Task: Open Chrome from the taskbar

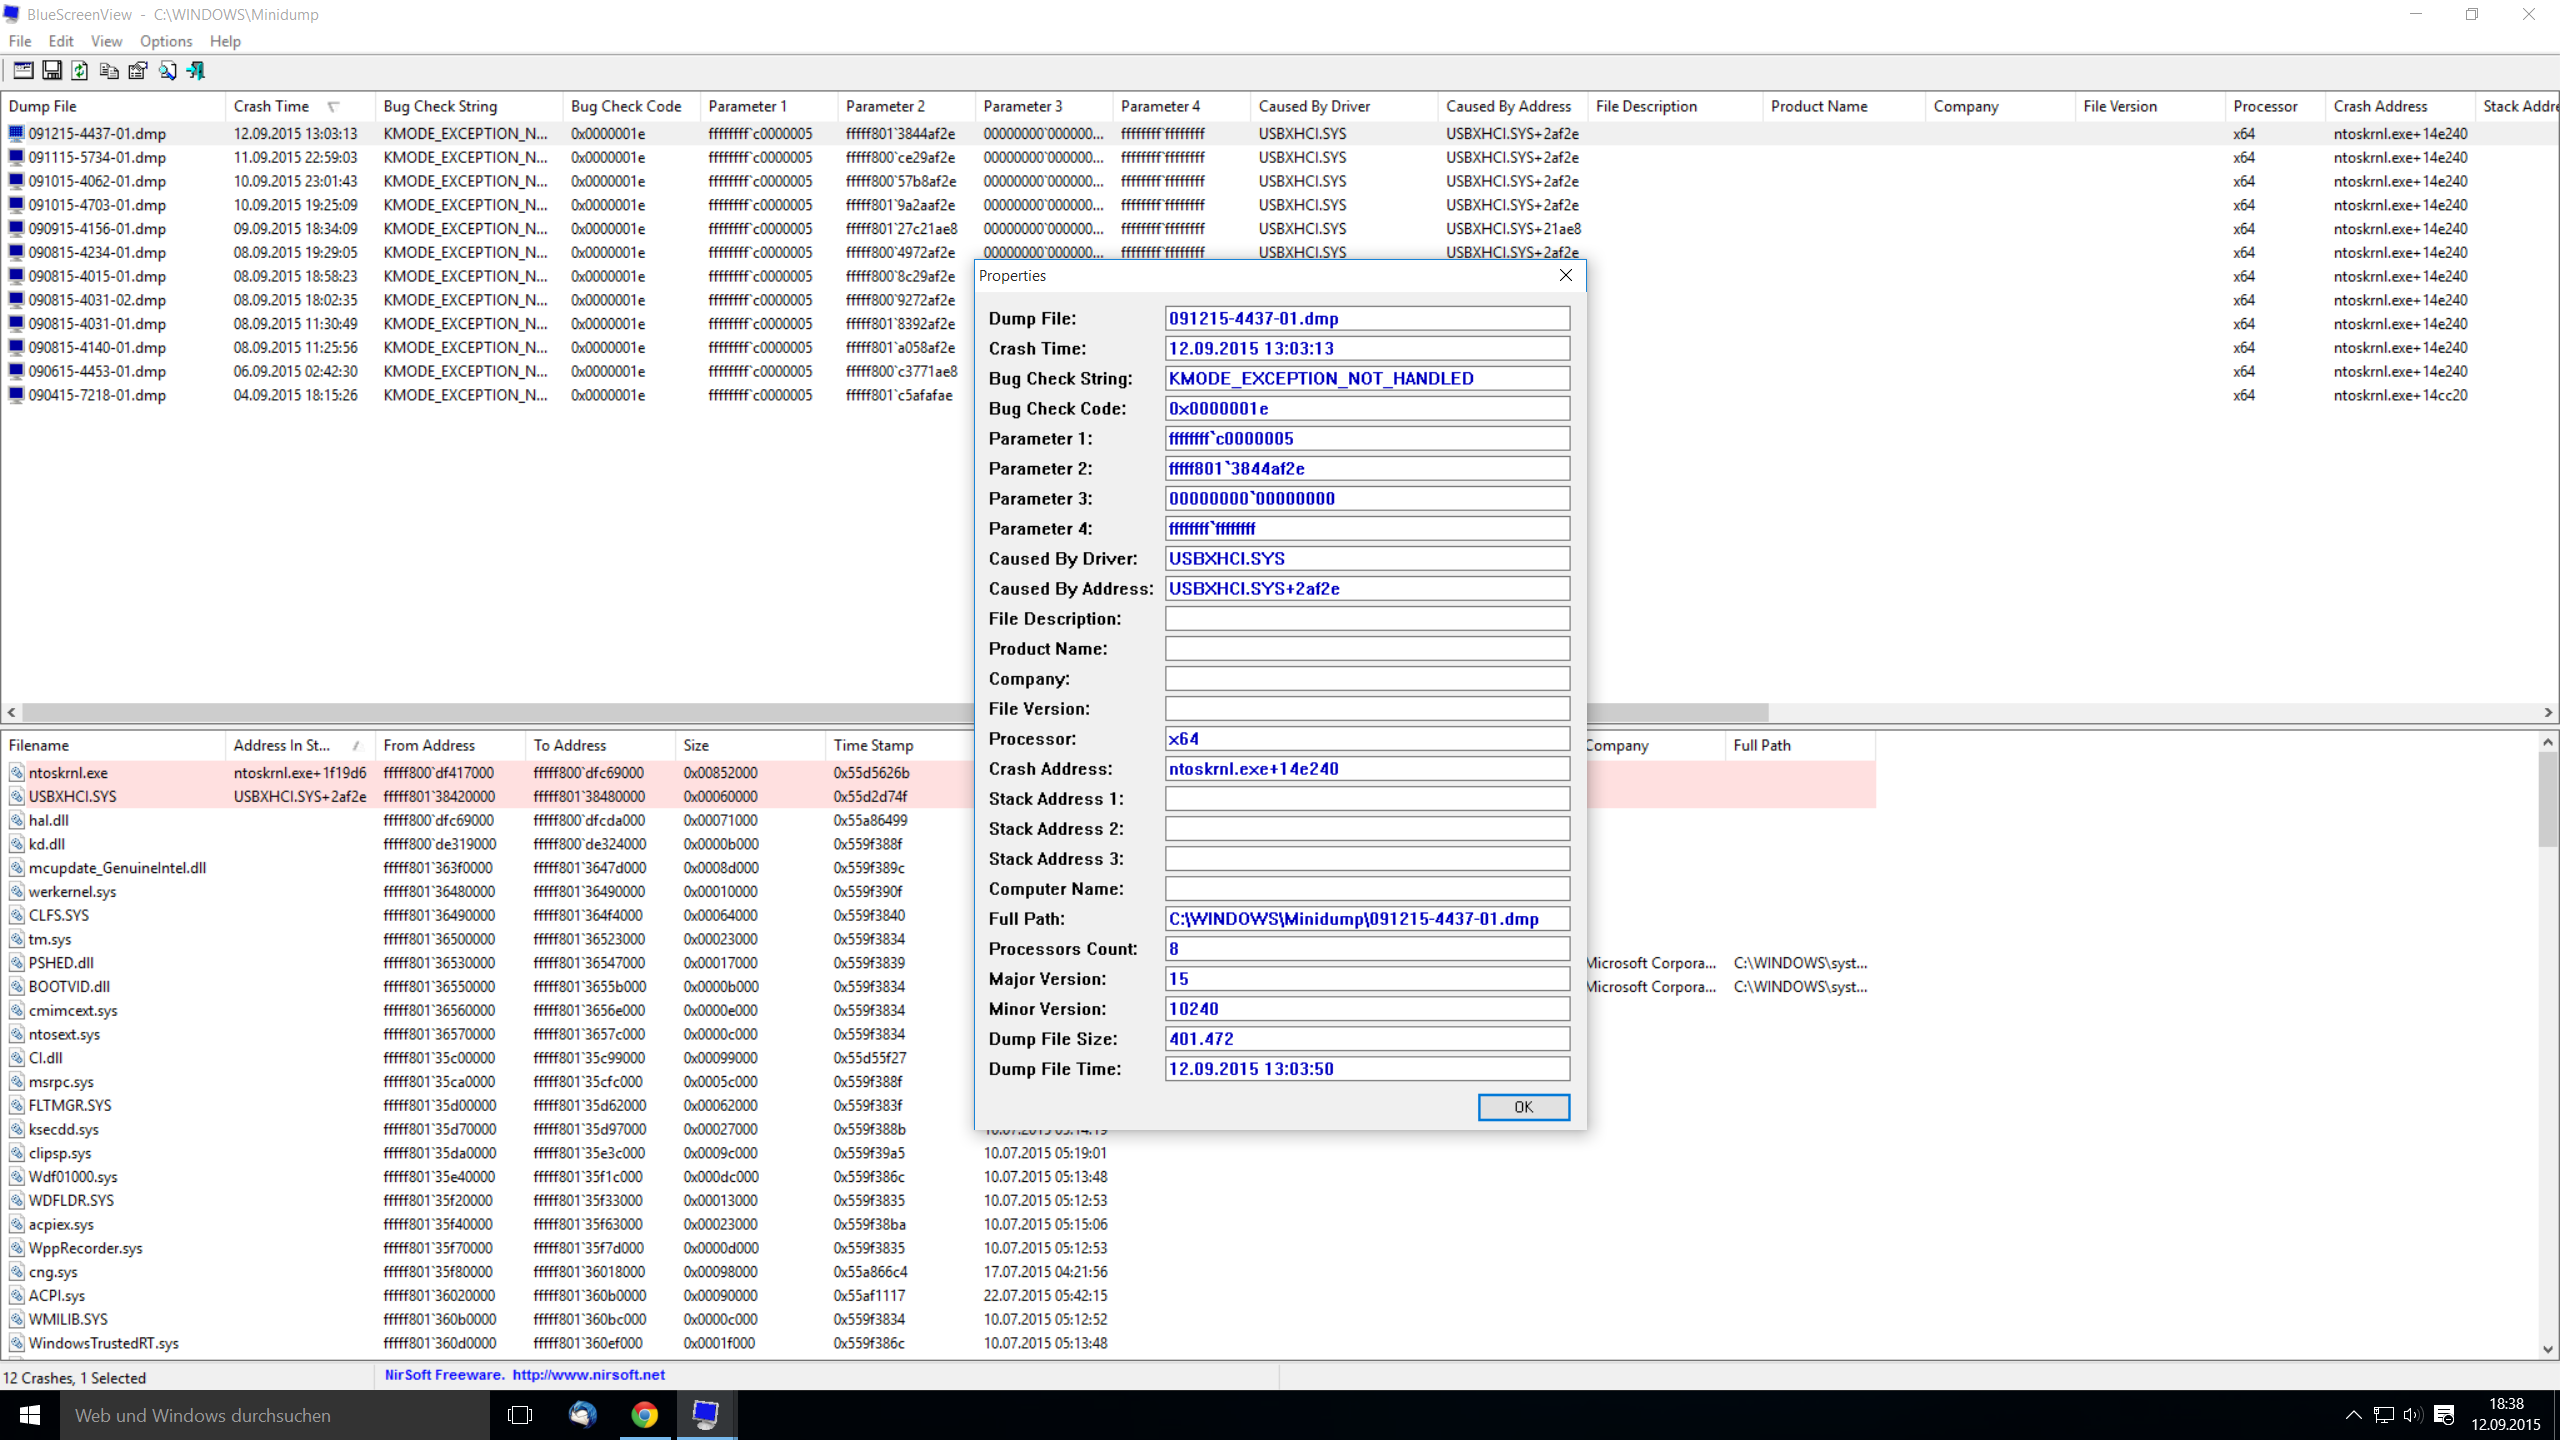Action: (x=645, y=1415)
